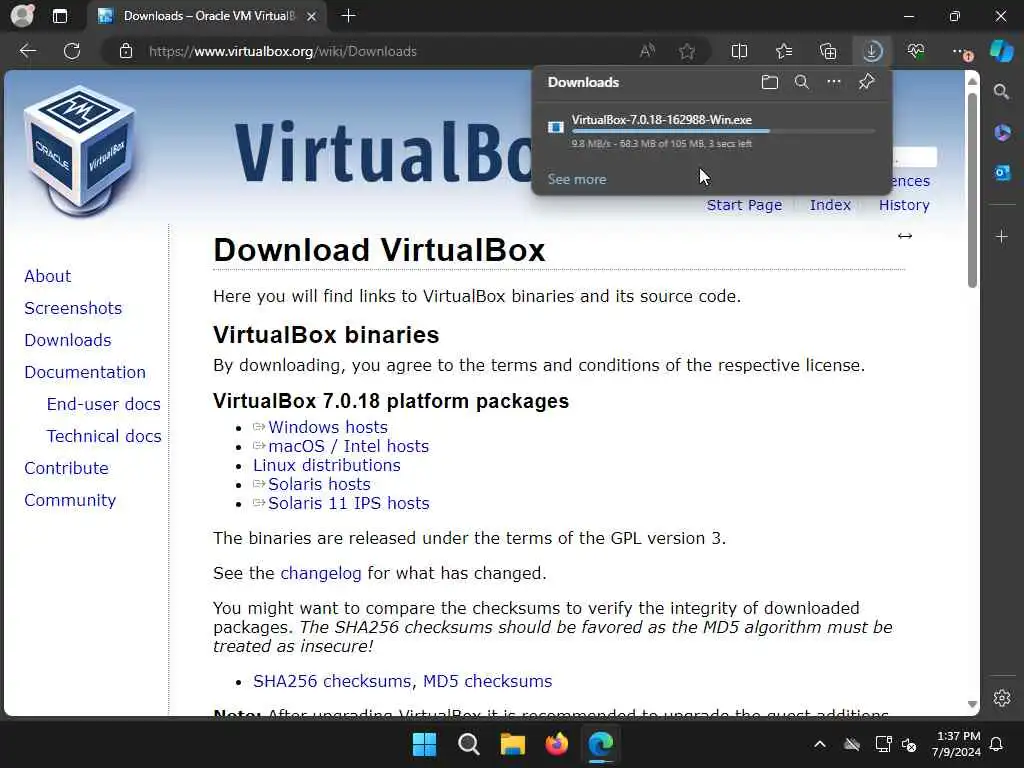Open Downloads in the left navigation
1024x768 pixels.
tap(68, 340)
